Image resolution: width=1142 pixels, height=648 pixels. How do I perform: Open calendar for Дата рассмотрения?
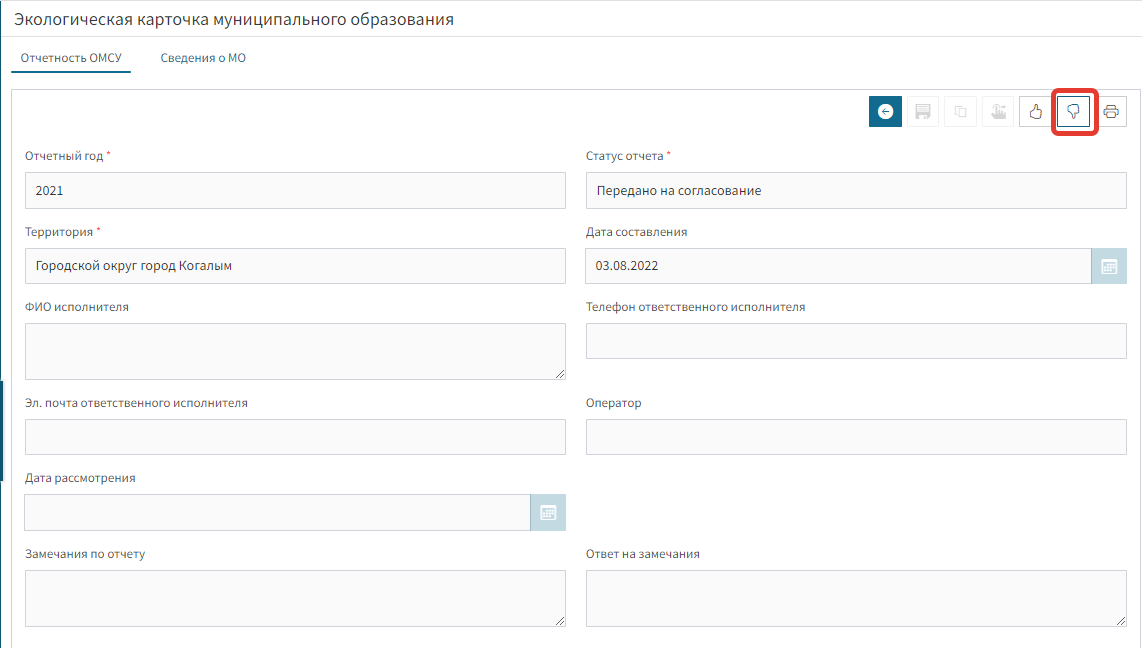tap(547, 512)
